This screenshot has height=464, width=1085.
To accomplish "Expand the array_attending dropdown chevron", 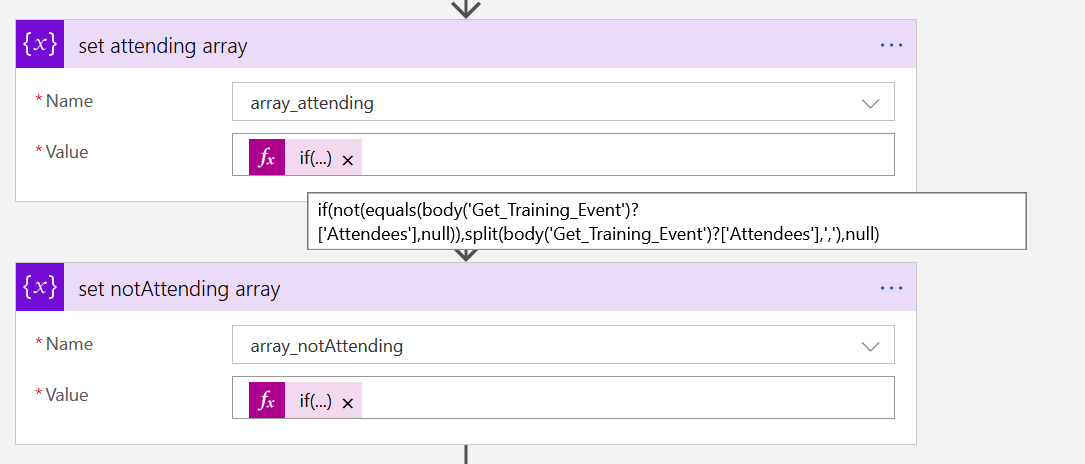I will 869,103.
